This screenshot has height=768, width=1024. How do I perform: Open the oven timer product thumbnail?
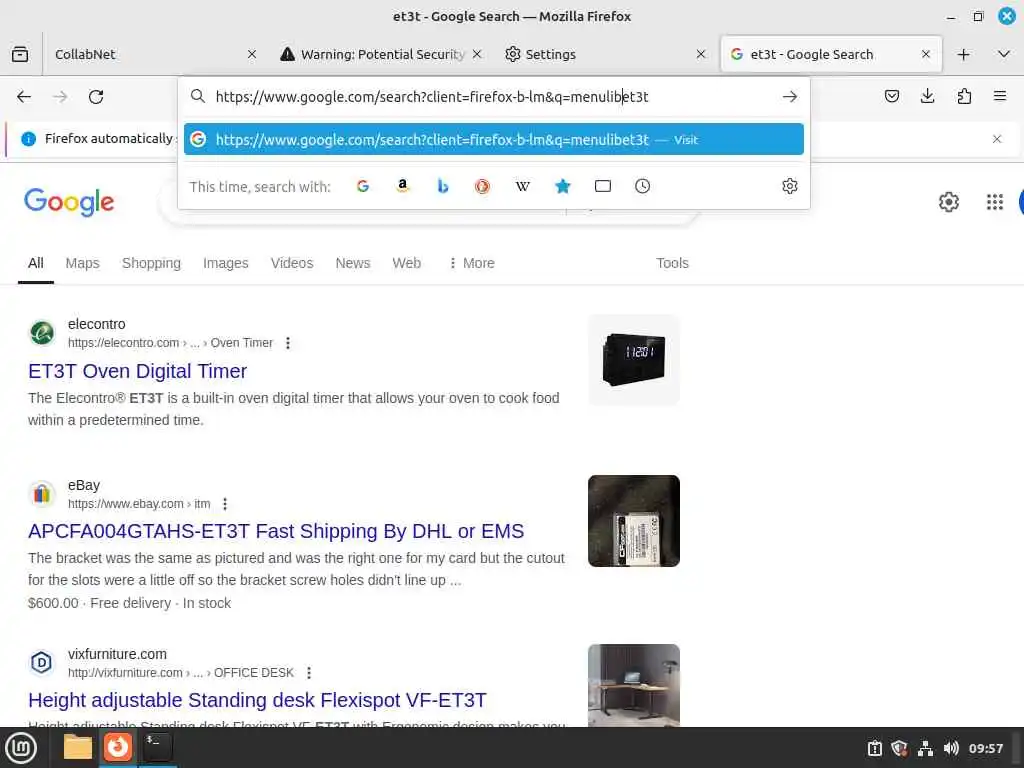(x=633, y=360)
